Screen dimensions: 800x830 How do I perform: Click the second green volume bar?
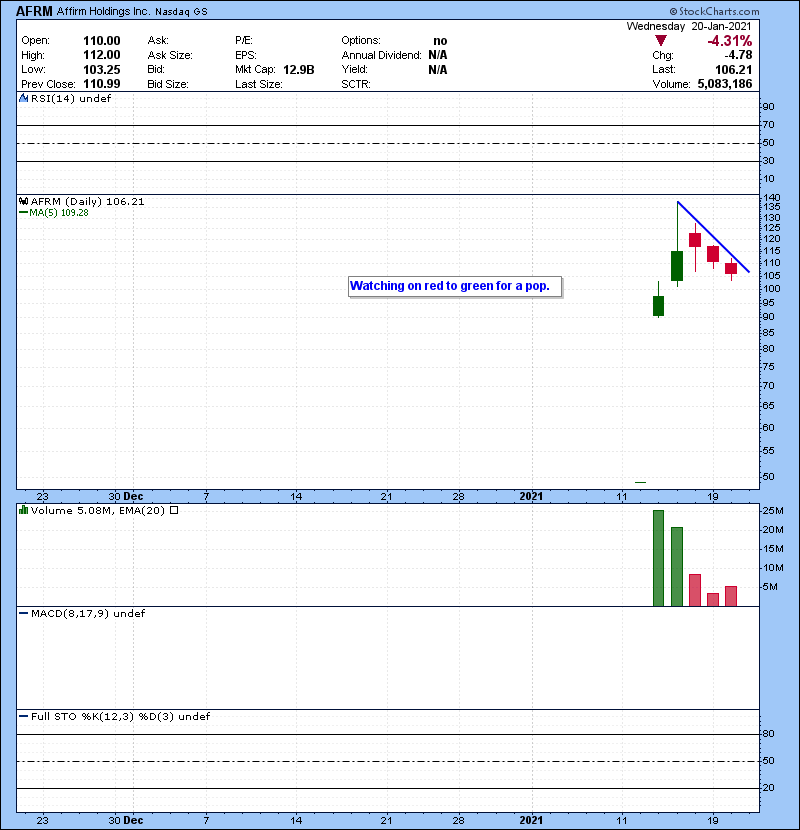pos(677,566)
